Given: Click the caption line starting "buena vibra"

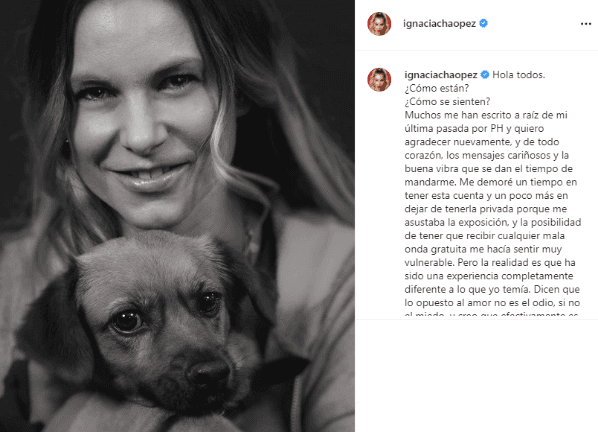Looking at the screenshot, I should point(489,169).
